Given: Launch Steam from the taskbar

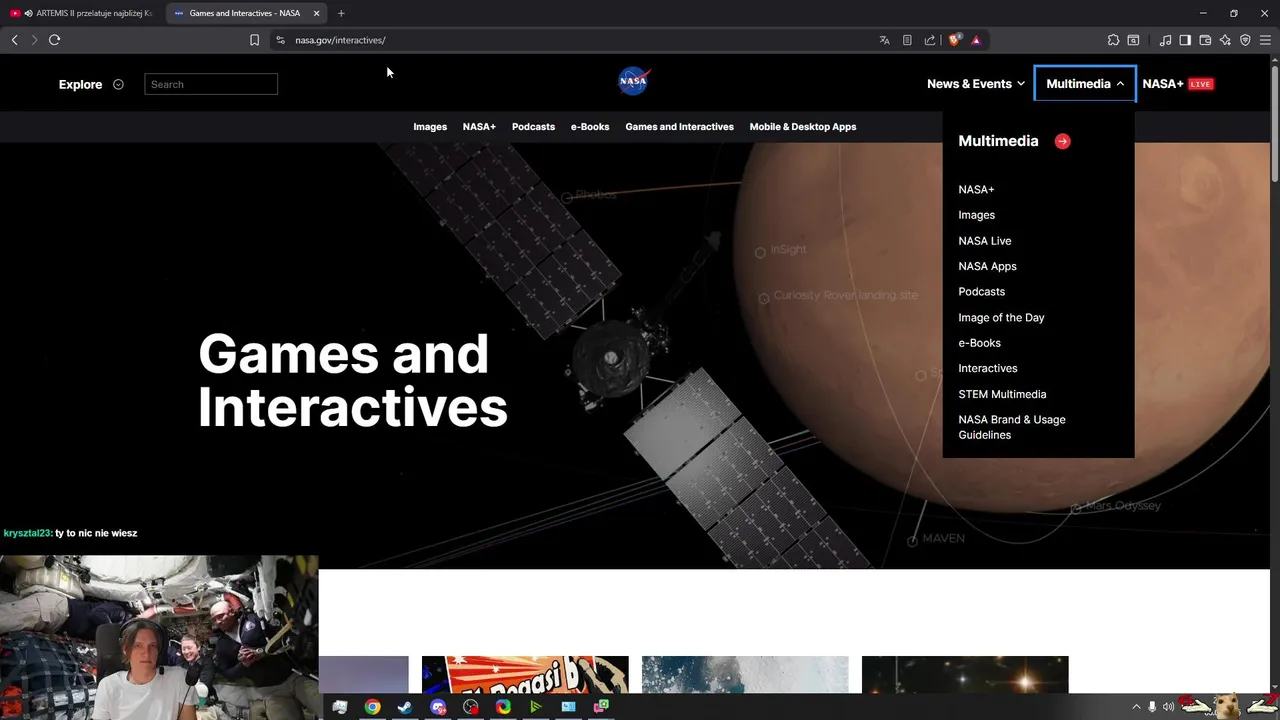Looking at the screenshot, I should 405,707.
